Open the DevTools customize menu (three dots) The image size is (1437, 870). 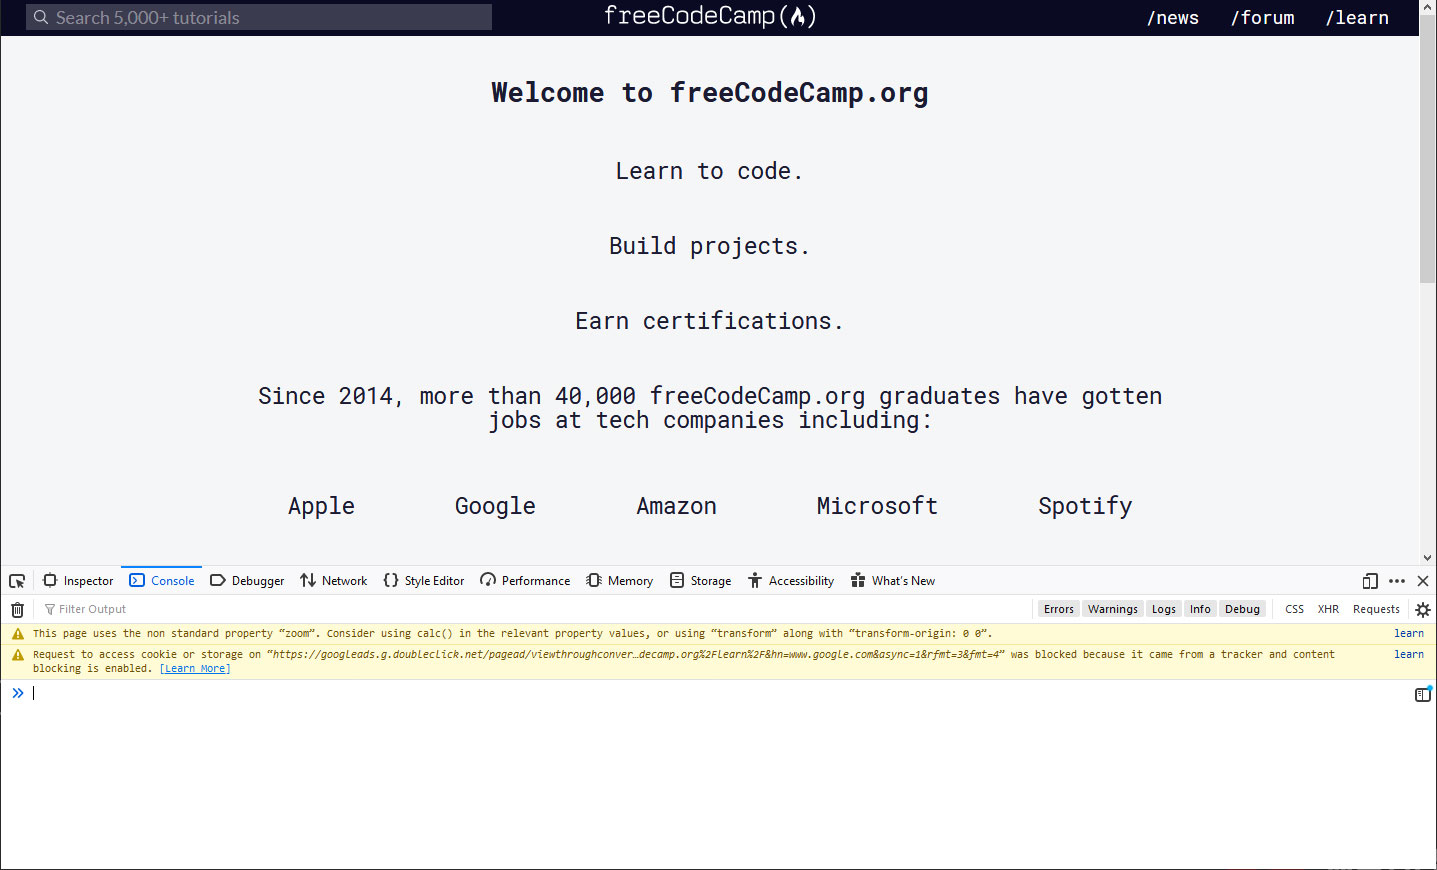[1396, 580]
